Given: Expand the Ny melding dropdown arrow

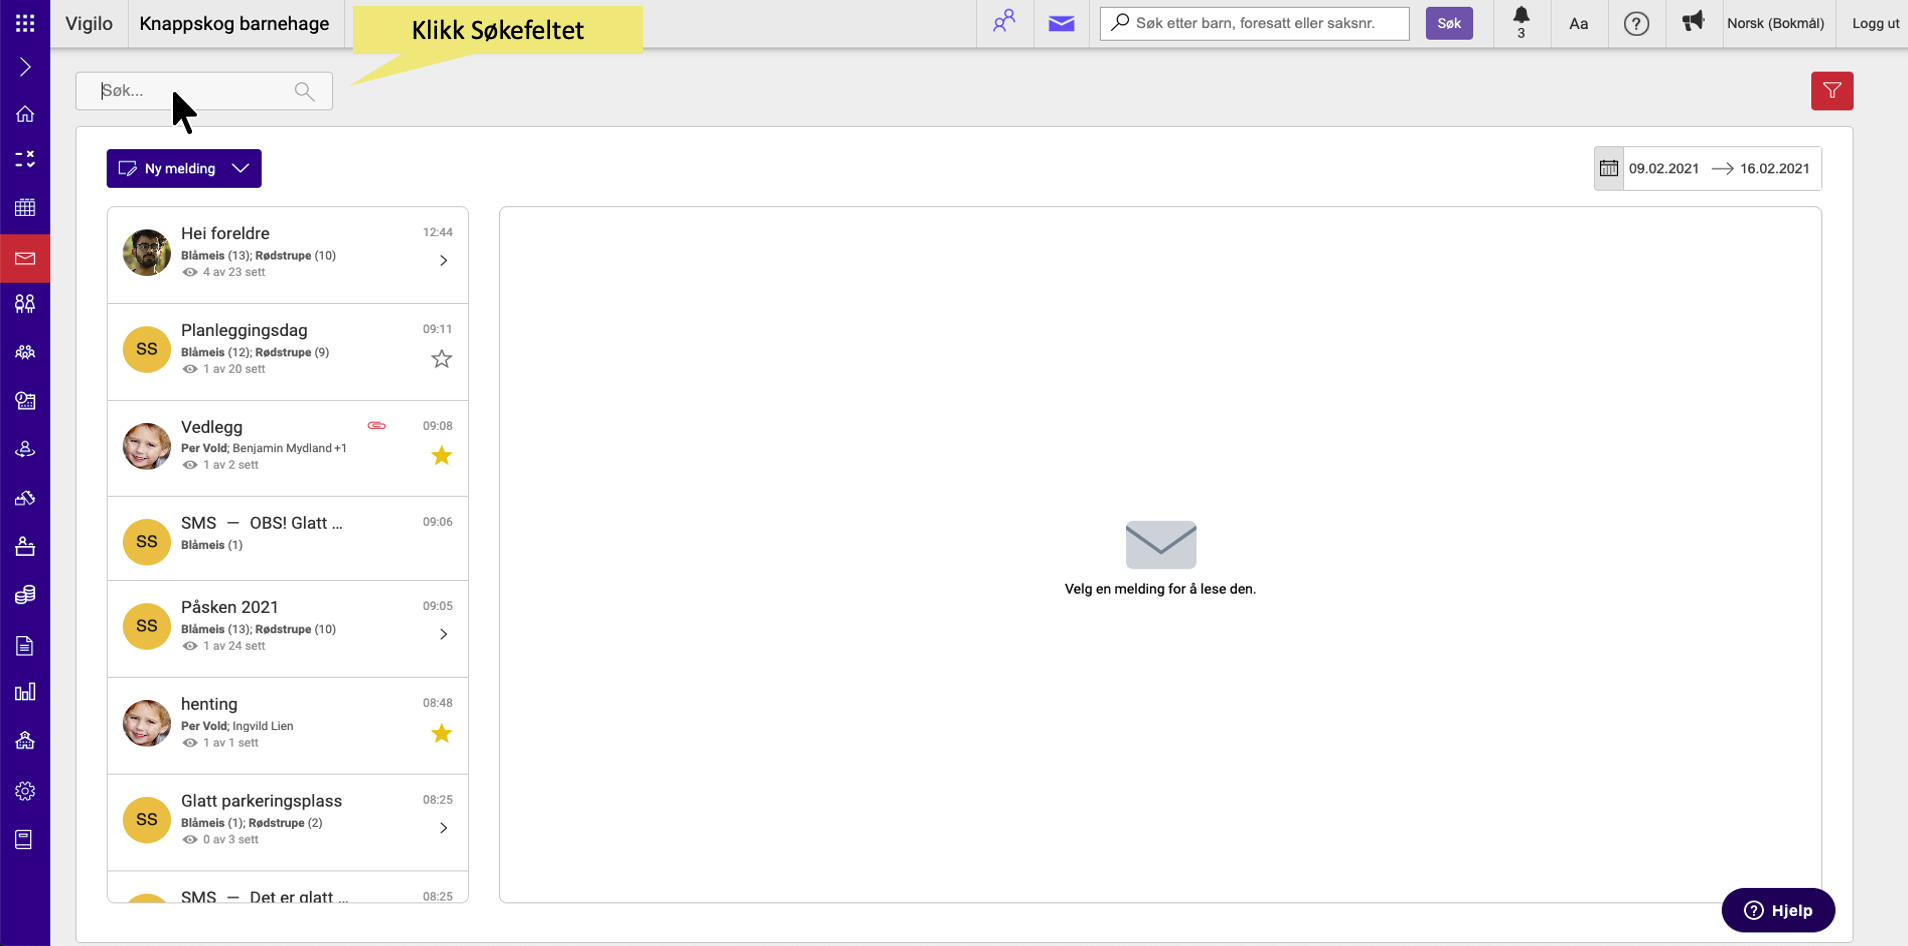Looking at the screenshot, I should click(240, 168).
